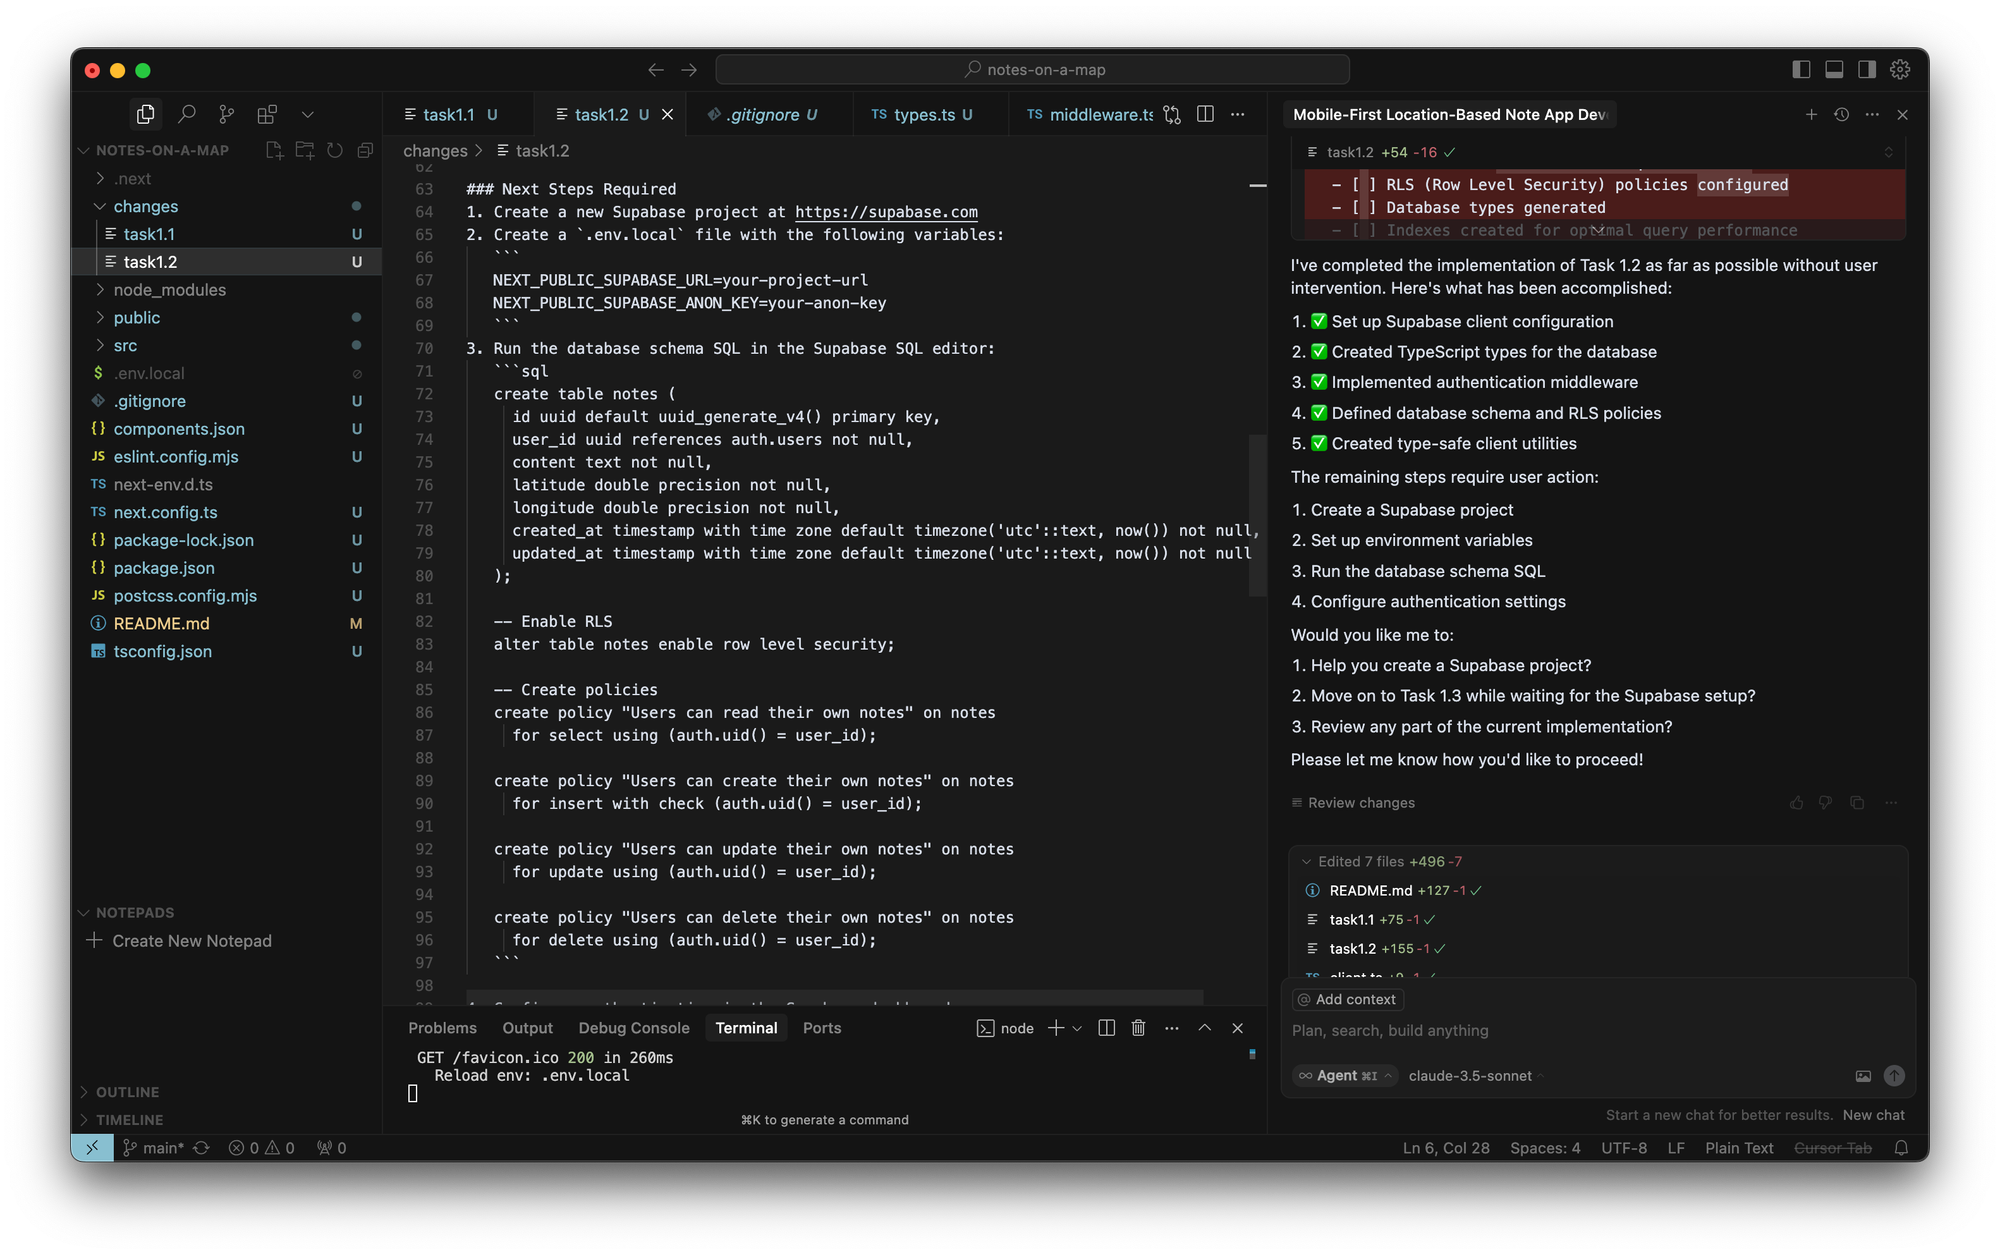Viewport: 2000px width, 1255px height.
Task: Switch to the Ports panel tab
Action: 822,1028
